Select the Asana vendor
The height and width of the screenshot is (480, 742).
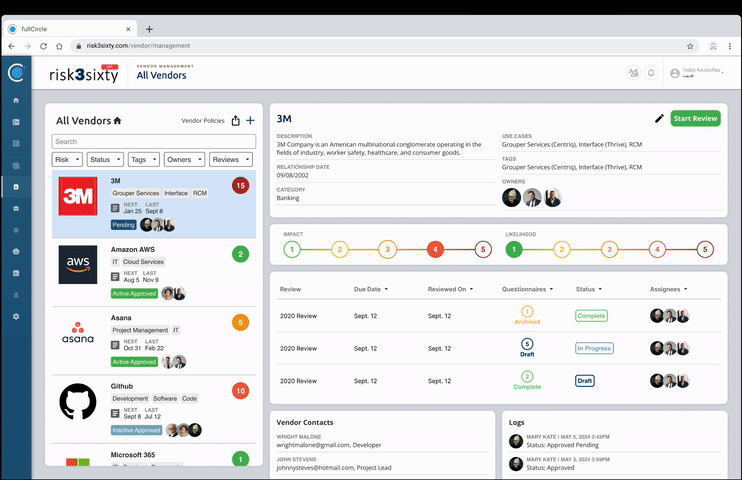(x=154, y=341)
